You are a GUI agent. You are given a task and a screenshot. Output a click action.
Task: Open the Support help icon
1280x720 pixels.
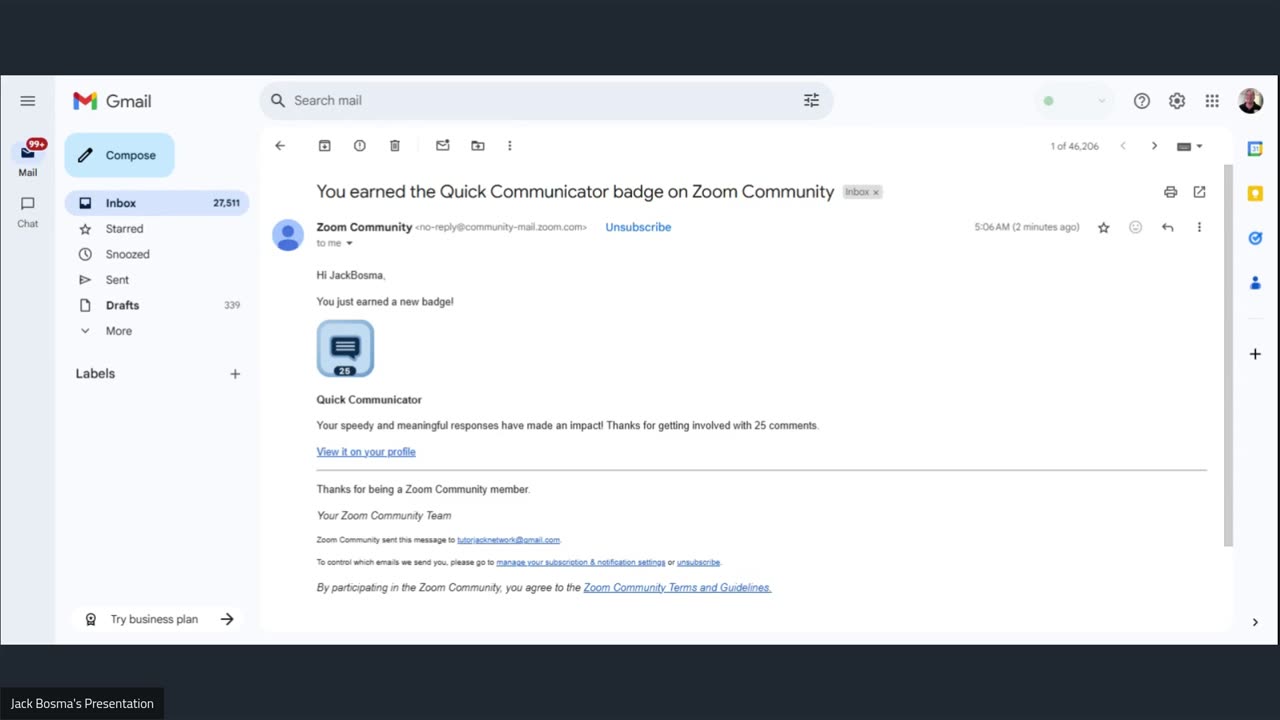pos(1142,101)
